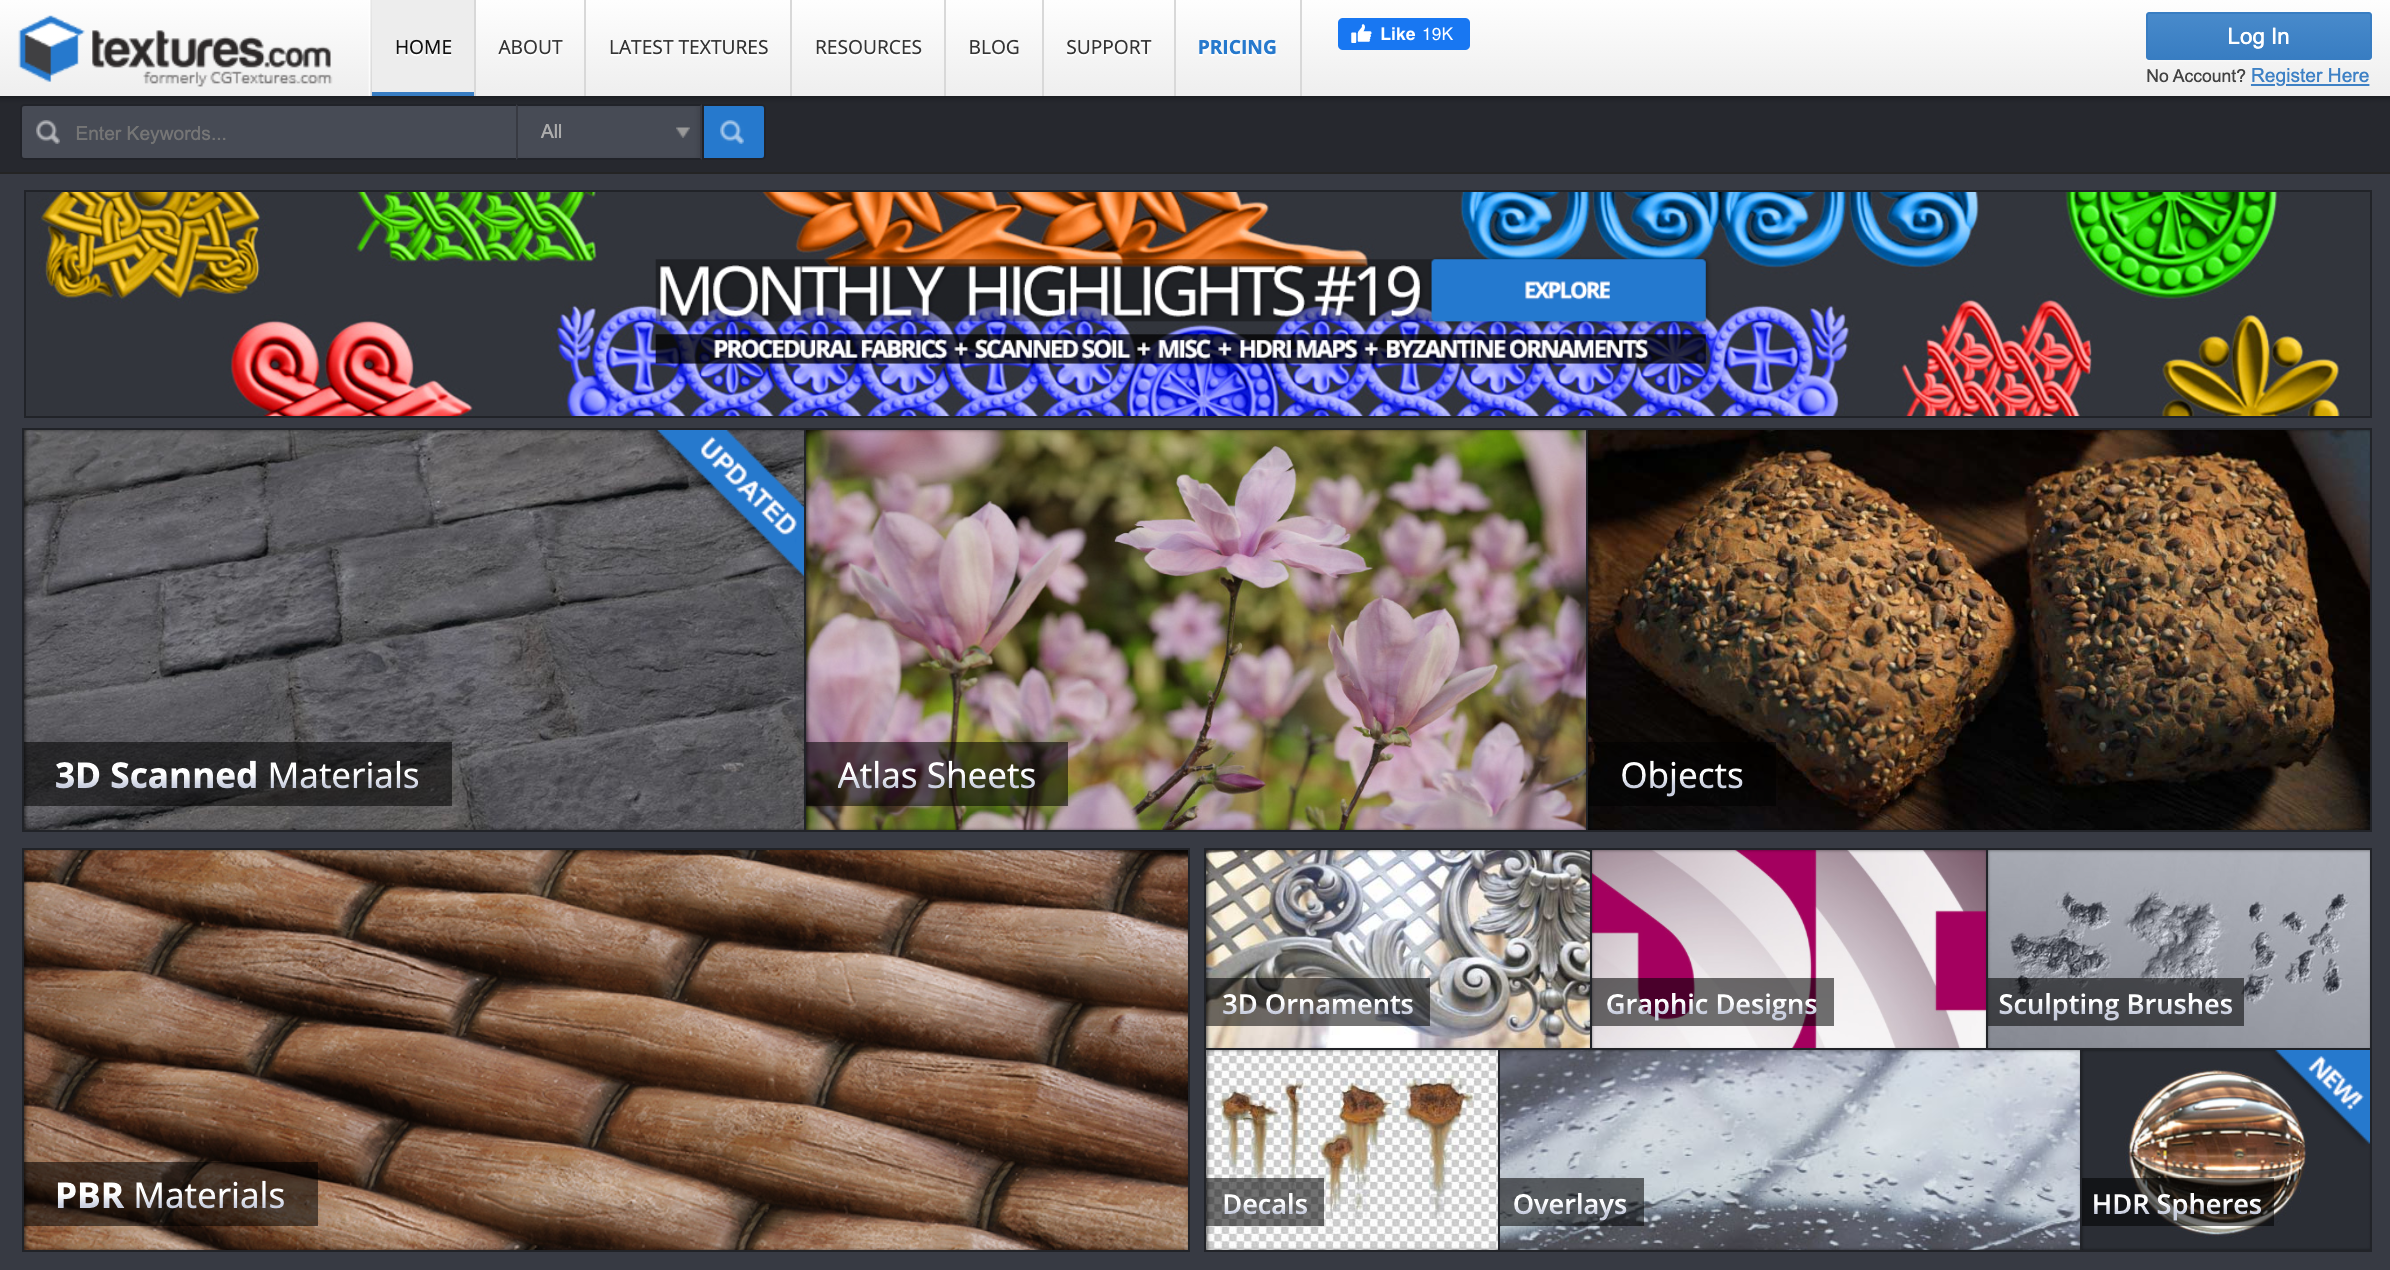Click the Explore button on the banner

(1567, 290)
